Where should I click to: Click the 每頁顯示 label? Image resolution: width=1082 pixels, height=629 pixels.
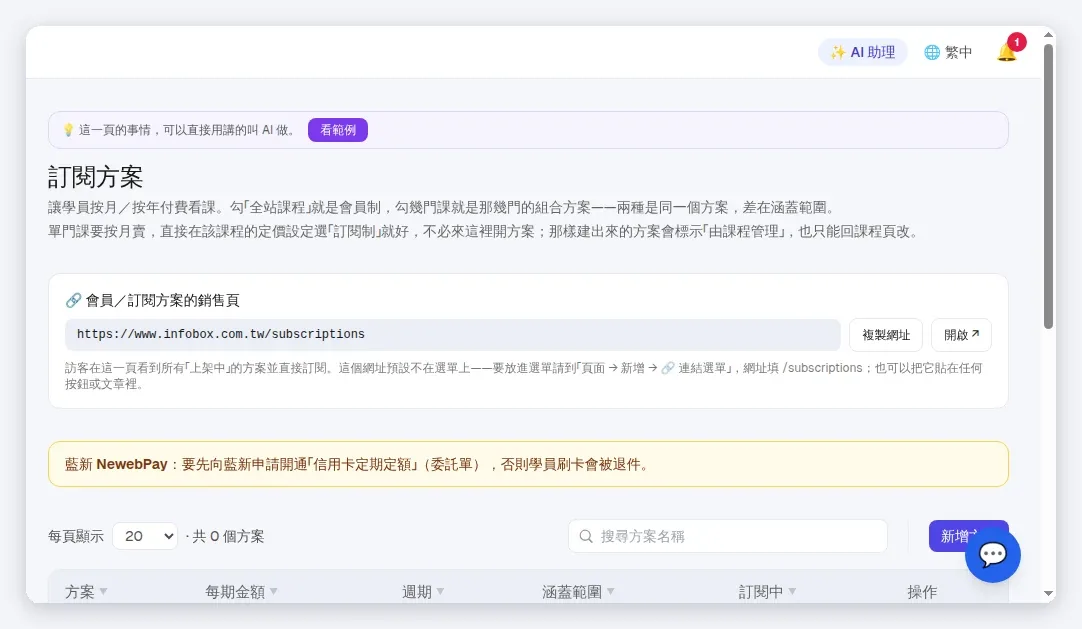coord(76,536)
